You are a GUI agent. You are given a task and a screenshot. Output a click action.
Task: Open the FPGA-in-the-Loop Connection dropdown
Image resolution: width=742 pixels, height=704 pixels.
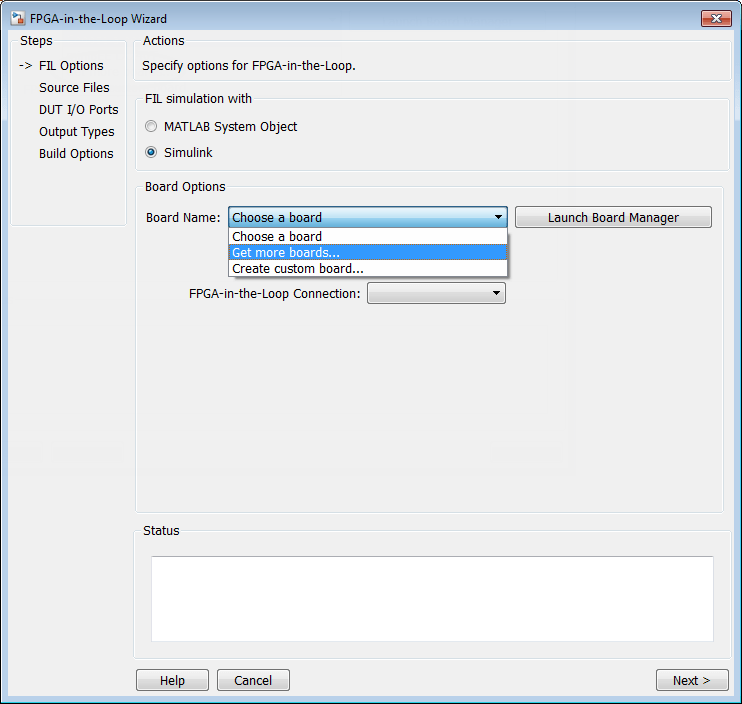click(x=436, y=293)
